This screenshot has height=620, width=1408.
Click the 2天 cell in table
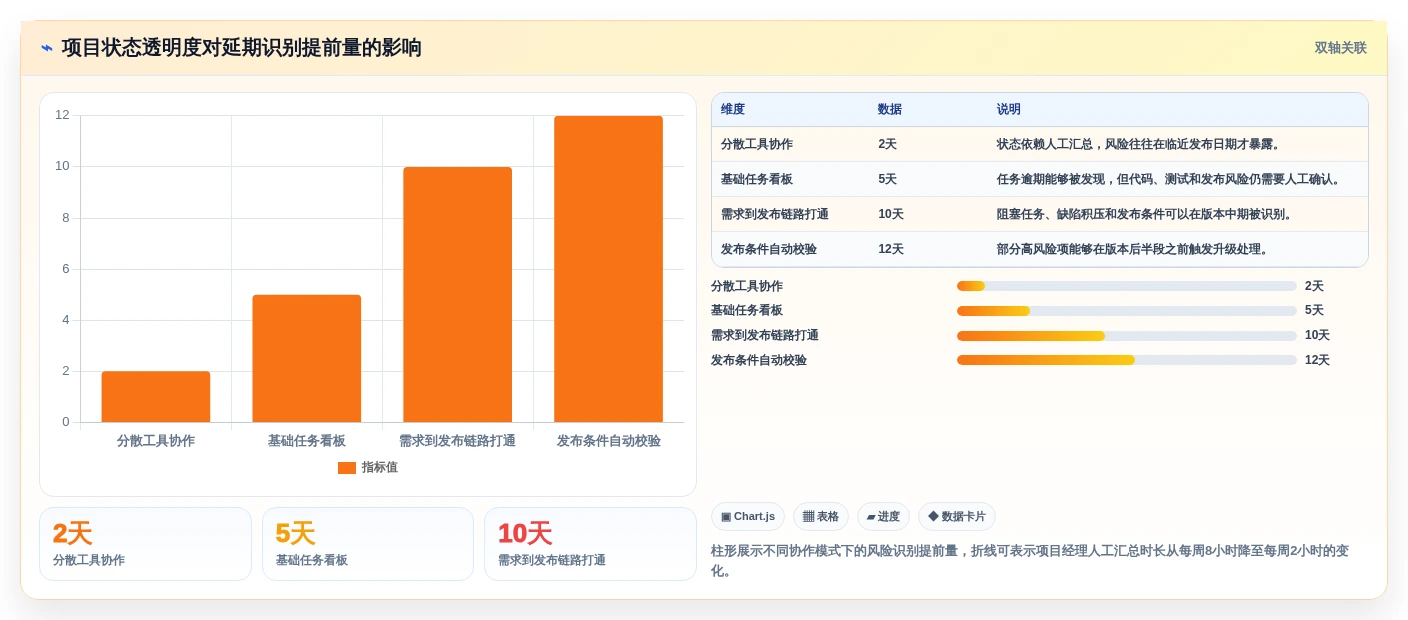point(887,144)
